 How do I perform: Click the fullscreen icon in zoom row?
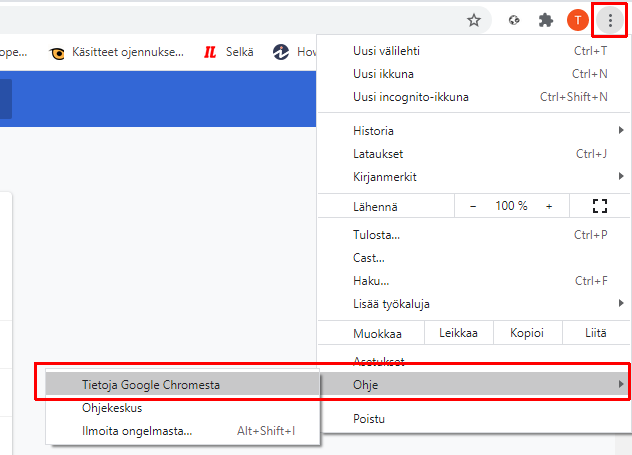click(600, 206)
